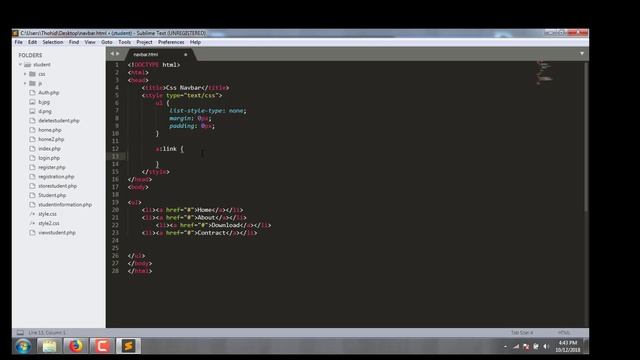This screenshot has height=360, width=640.
Task: Click the image icon beside d.png
Action: [32, 111]
